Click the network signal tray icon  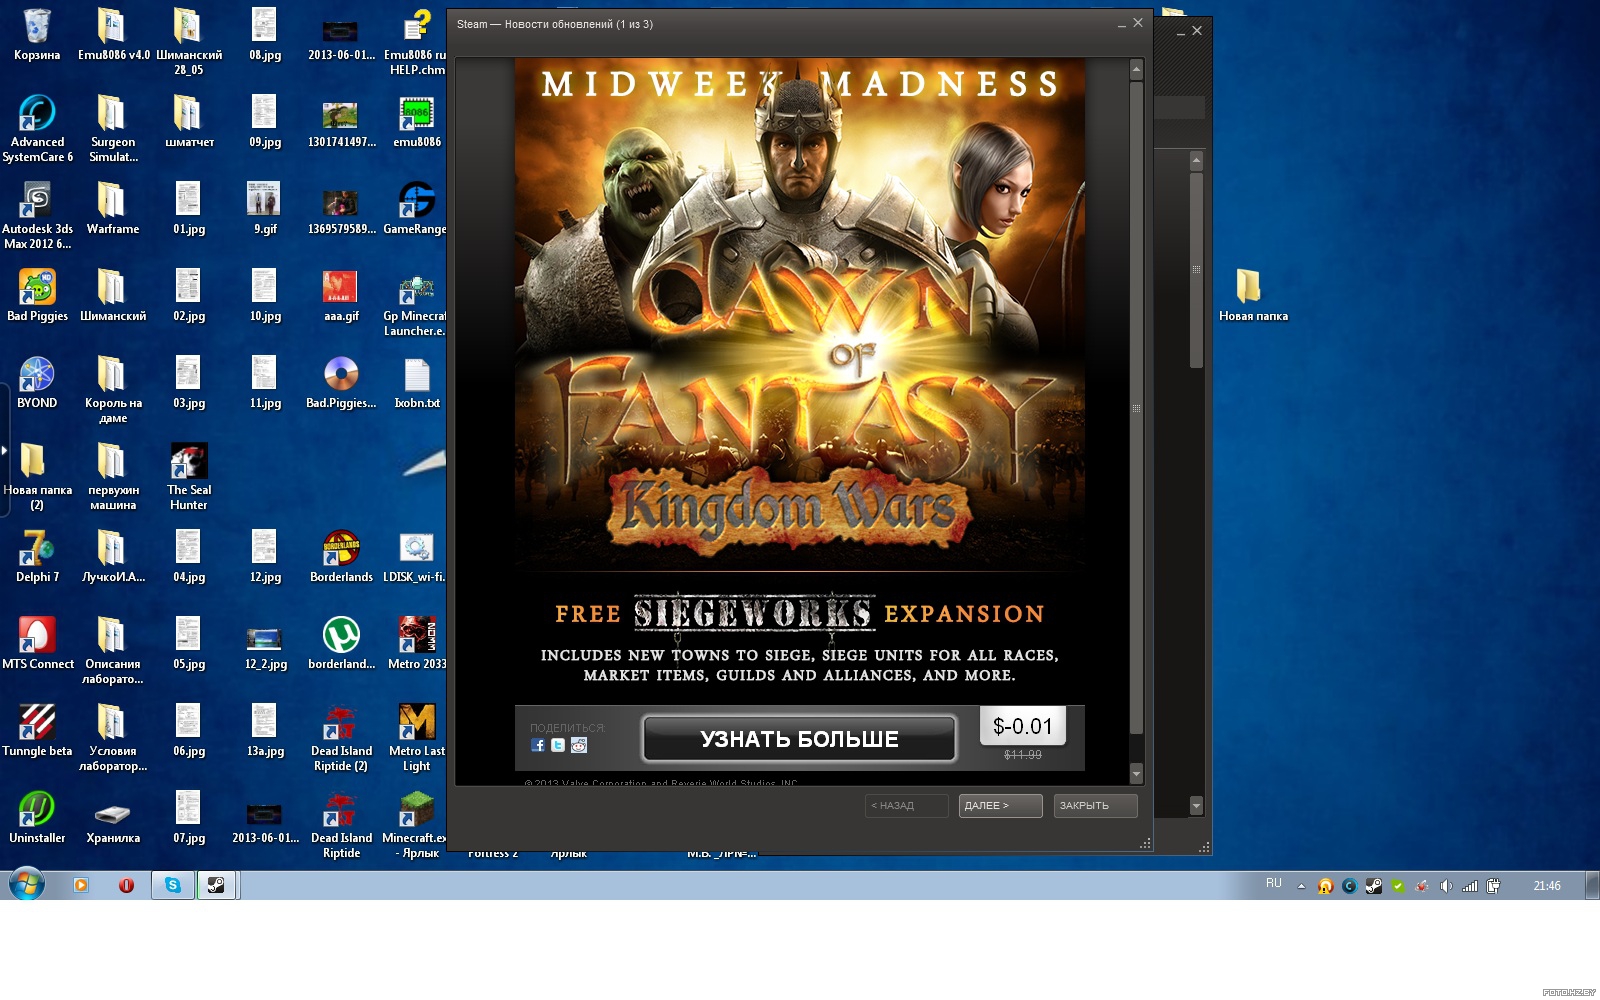(x=1469, y=886)
